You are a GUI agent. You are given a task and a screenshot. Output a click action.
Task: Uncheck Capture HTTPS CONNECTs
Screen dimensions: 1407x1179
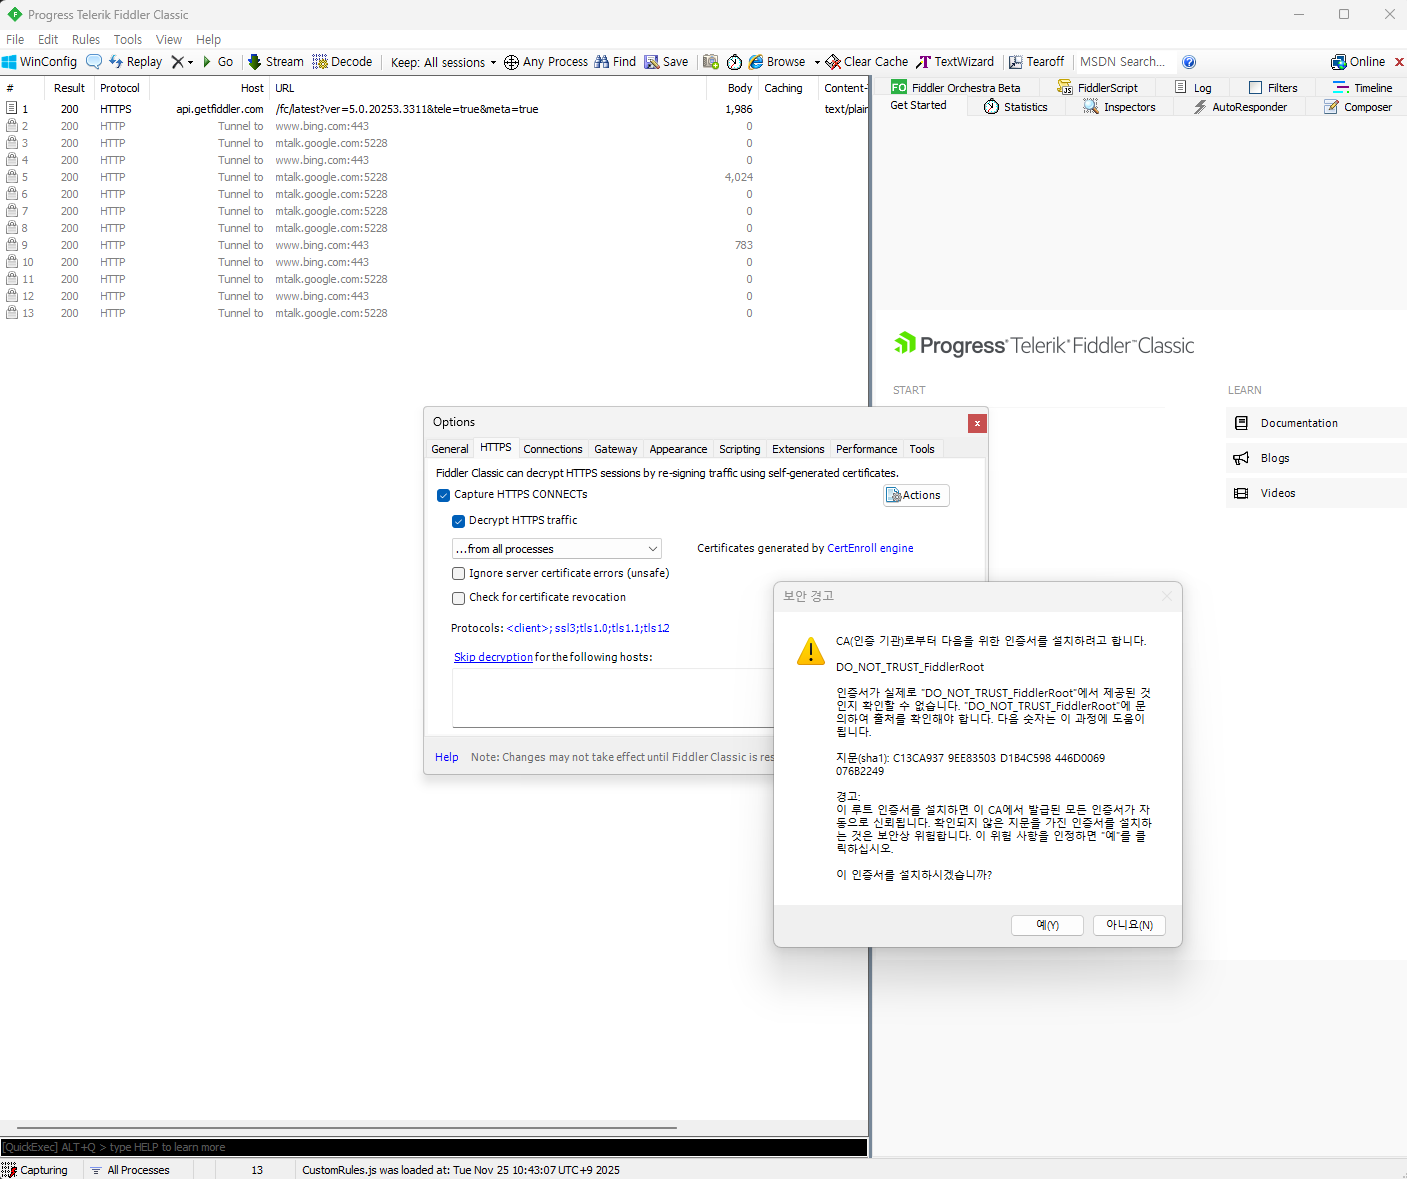(443, 495)
